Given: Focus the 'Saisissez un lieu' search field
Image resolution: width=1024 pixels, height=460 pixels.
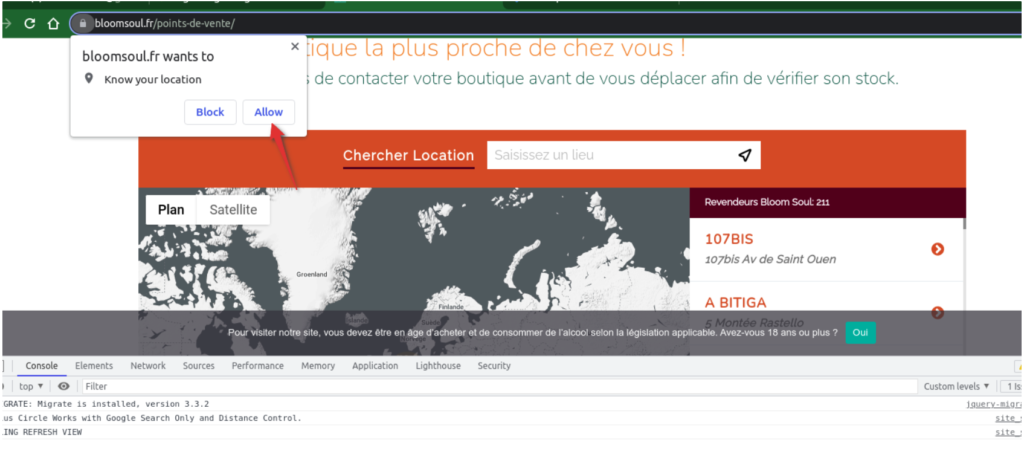Looking at the screenshot, I should coord(624,156).
